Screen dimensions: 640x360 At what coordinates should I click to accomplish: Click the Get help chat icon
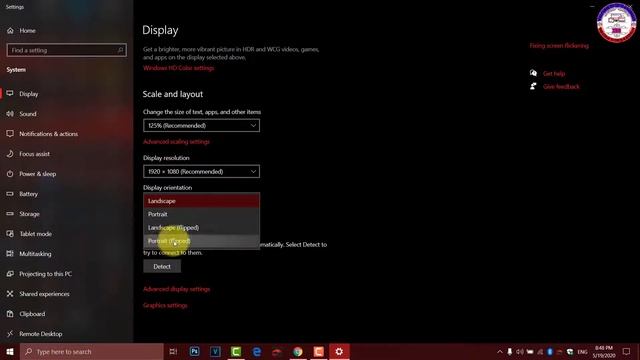tap(533, 73)
